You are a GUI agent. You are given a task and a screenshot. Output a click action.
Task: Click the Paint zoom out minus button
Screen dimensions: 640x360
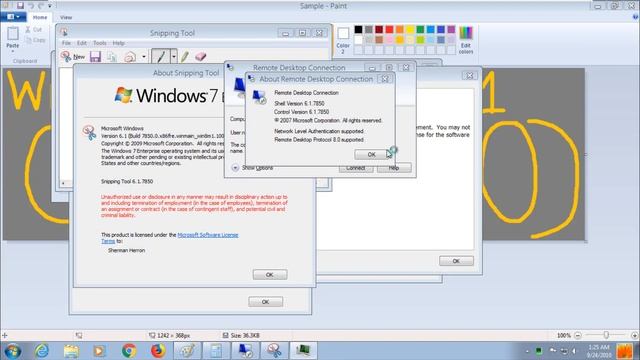click(578, 335)
